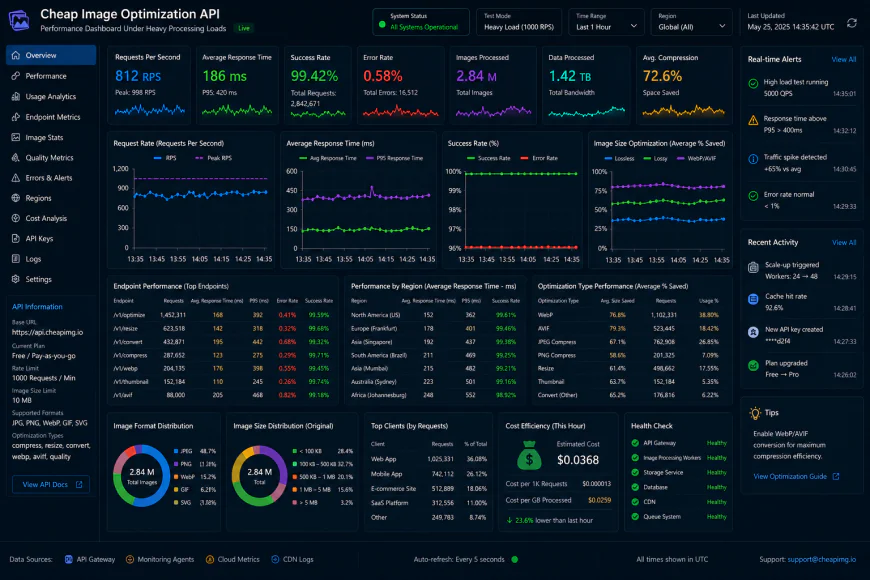Toggle the Lossless legend series

pyautogui.click(x=619, y=158)
